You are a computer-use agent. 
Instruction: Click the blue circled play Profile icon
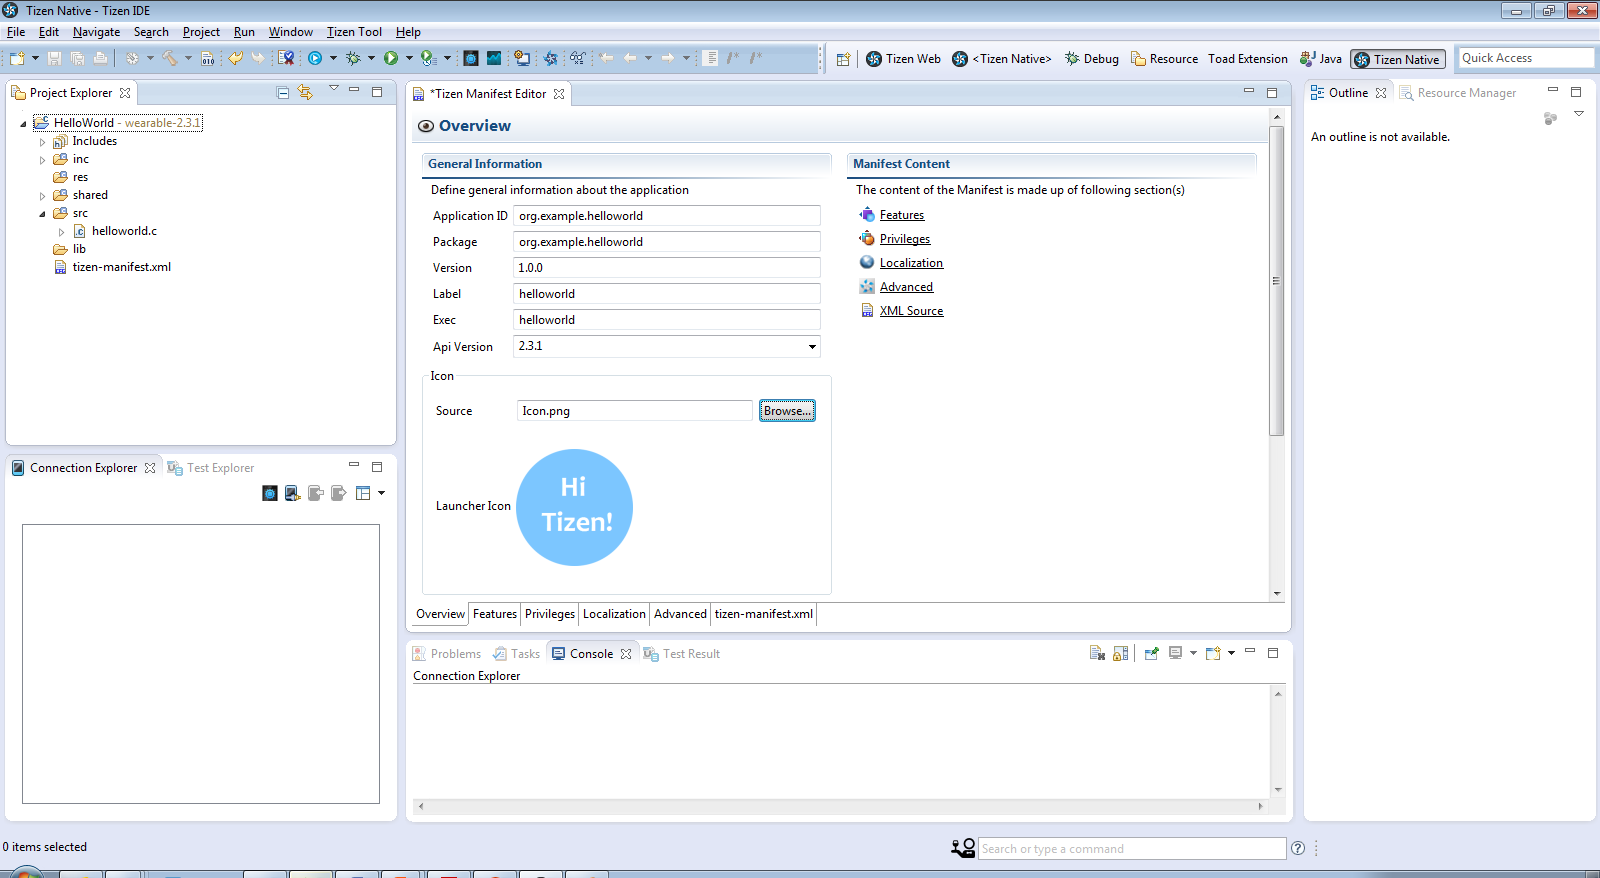[315, 58]
